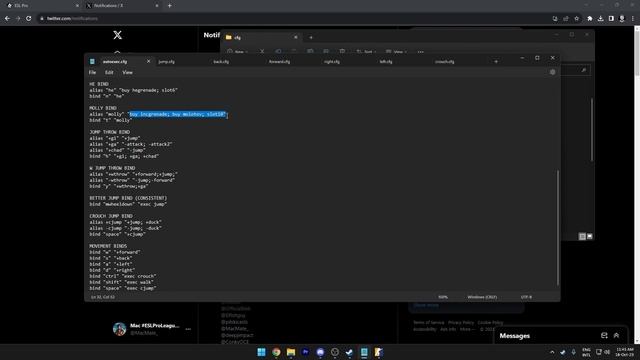
Task: Click the taskbar clock and date
Action: point(625,352)
